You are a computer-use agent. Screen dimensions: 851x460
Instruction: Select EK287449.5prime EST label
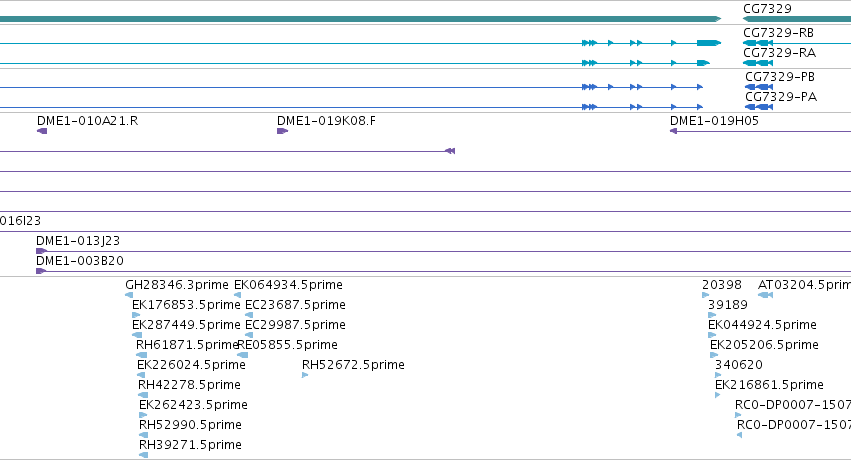(x=186, y=324)
